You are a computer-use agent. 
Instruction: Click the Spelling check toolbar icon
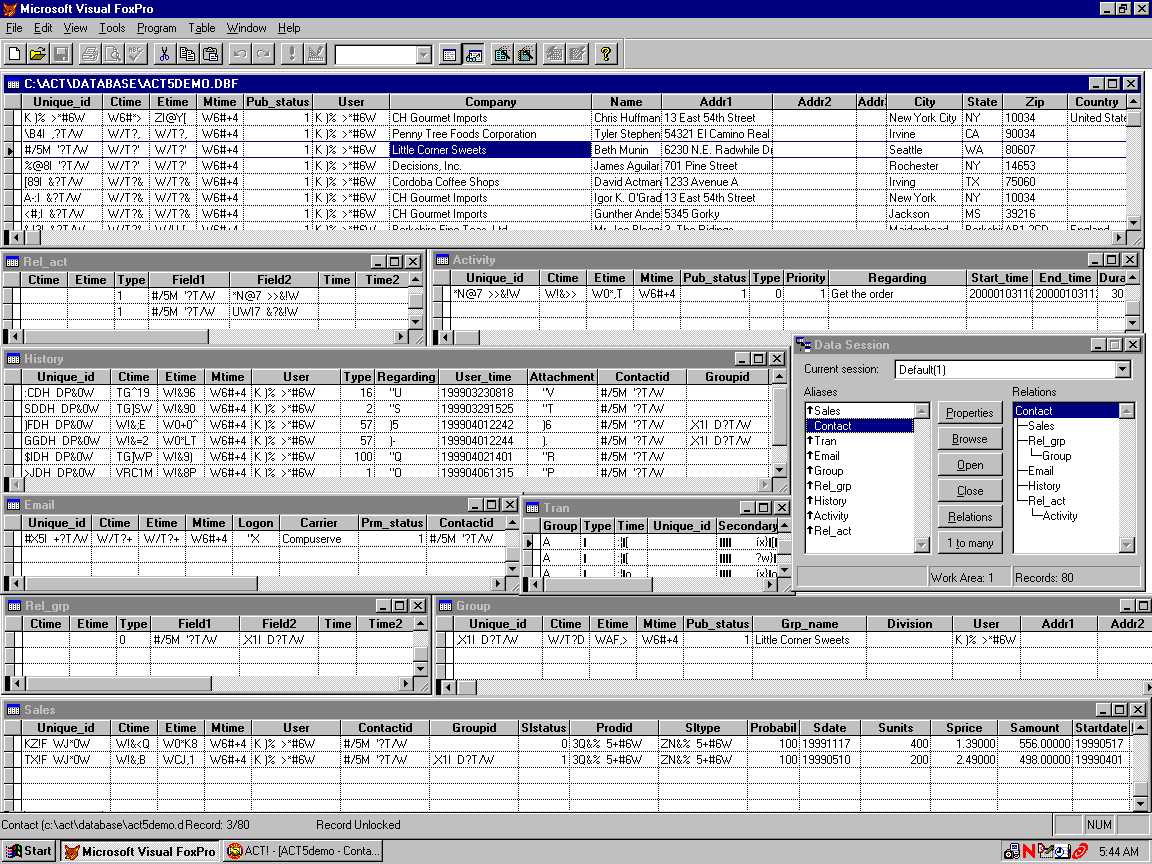(x=137, y=54)
